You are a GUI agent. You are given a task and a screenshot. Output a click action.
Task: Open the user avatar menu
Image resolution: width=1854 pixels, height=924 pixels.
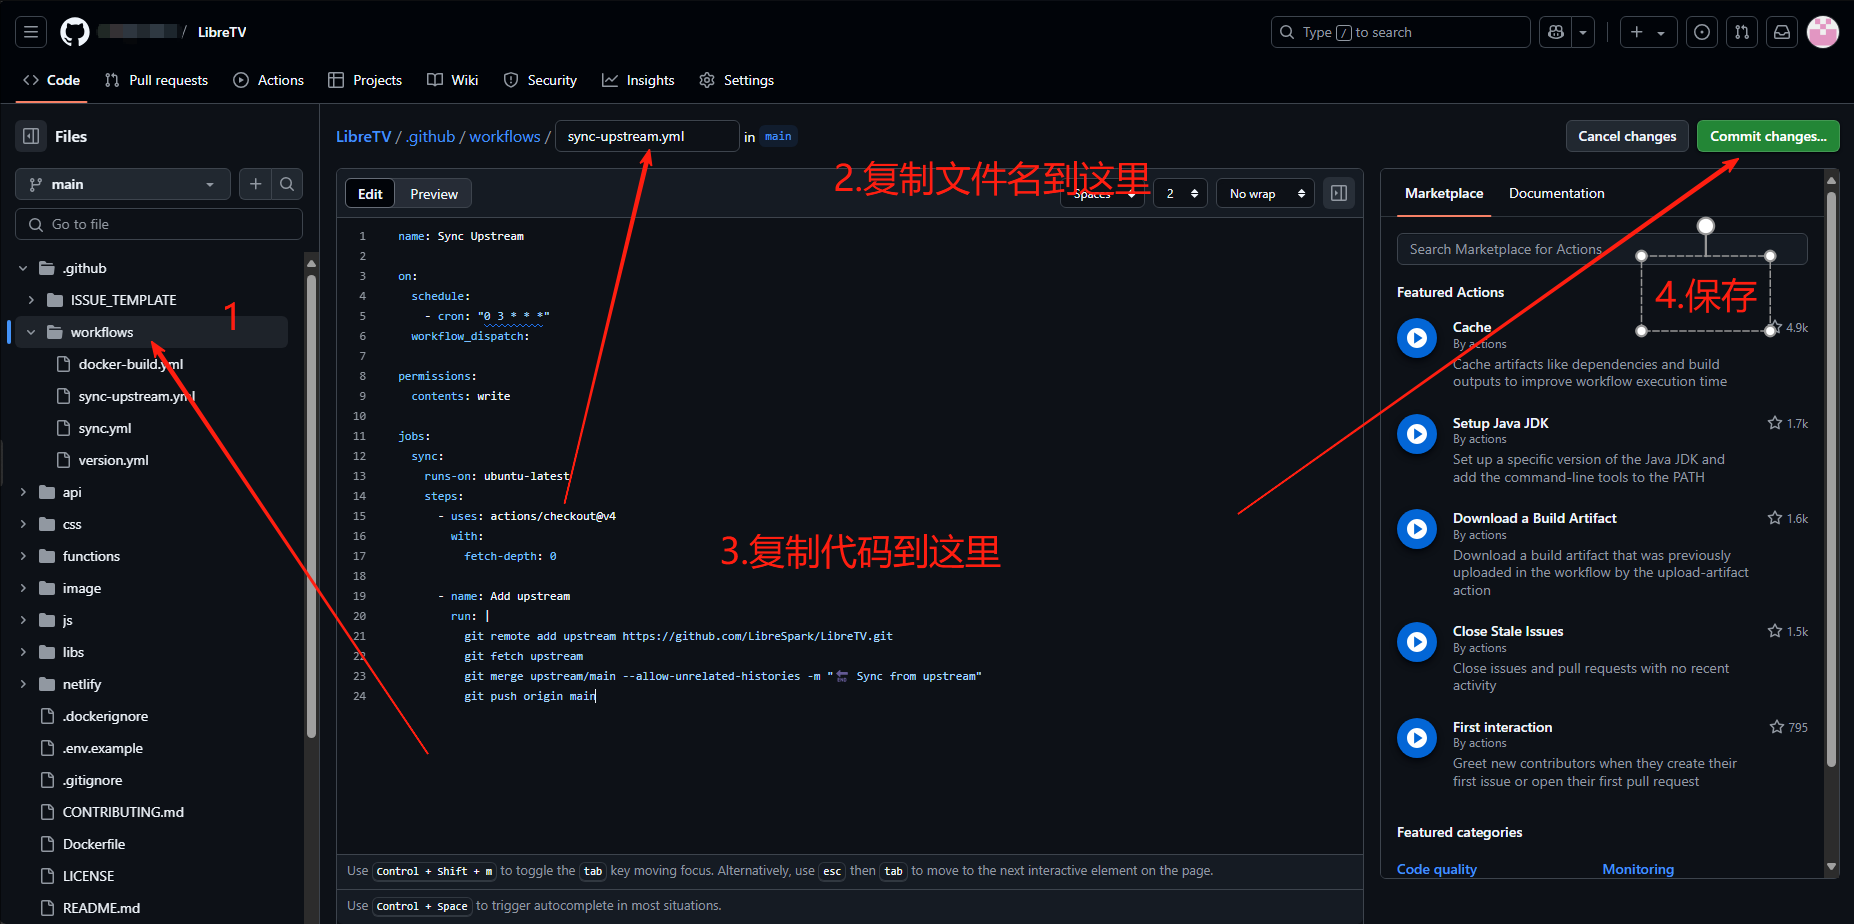click(x=1823, y=32)
